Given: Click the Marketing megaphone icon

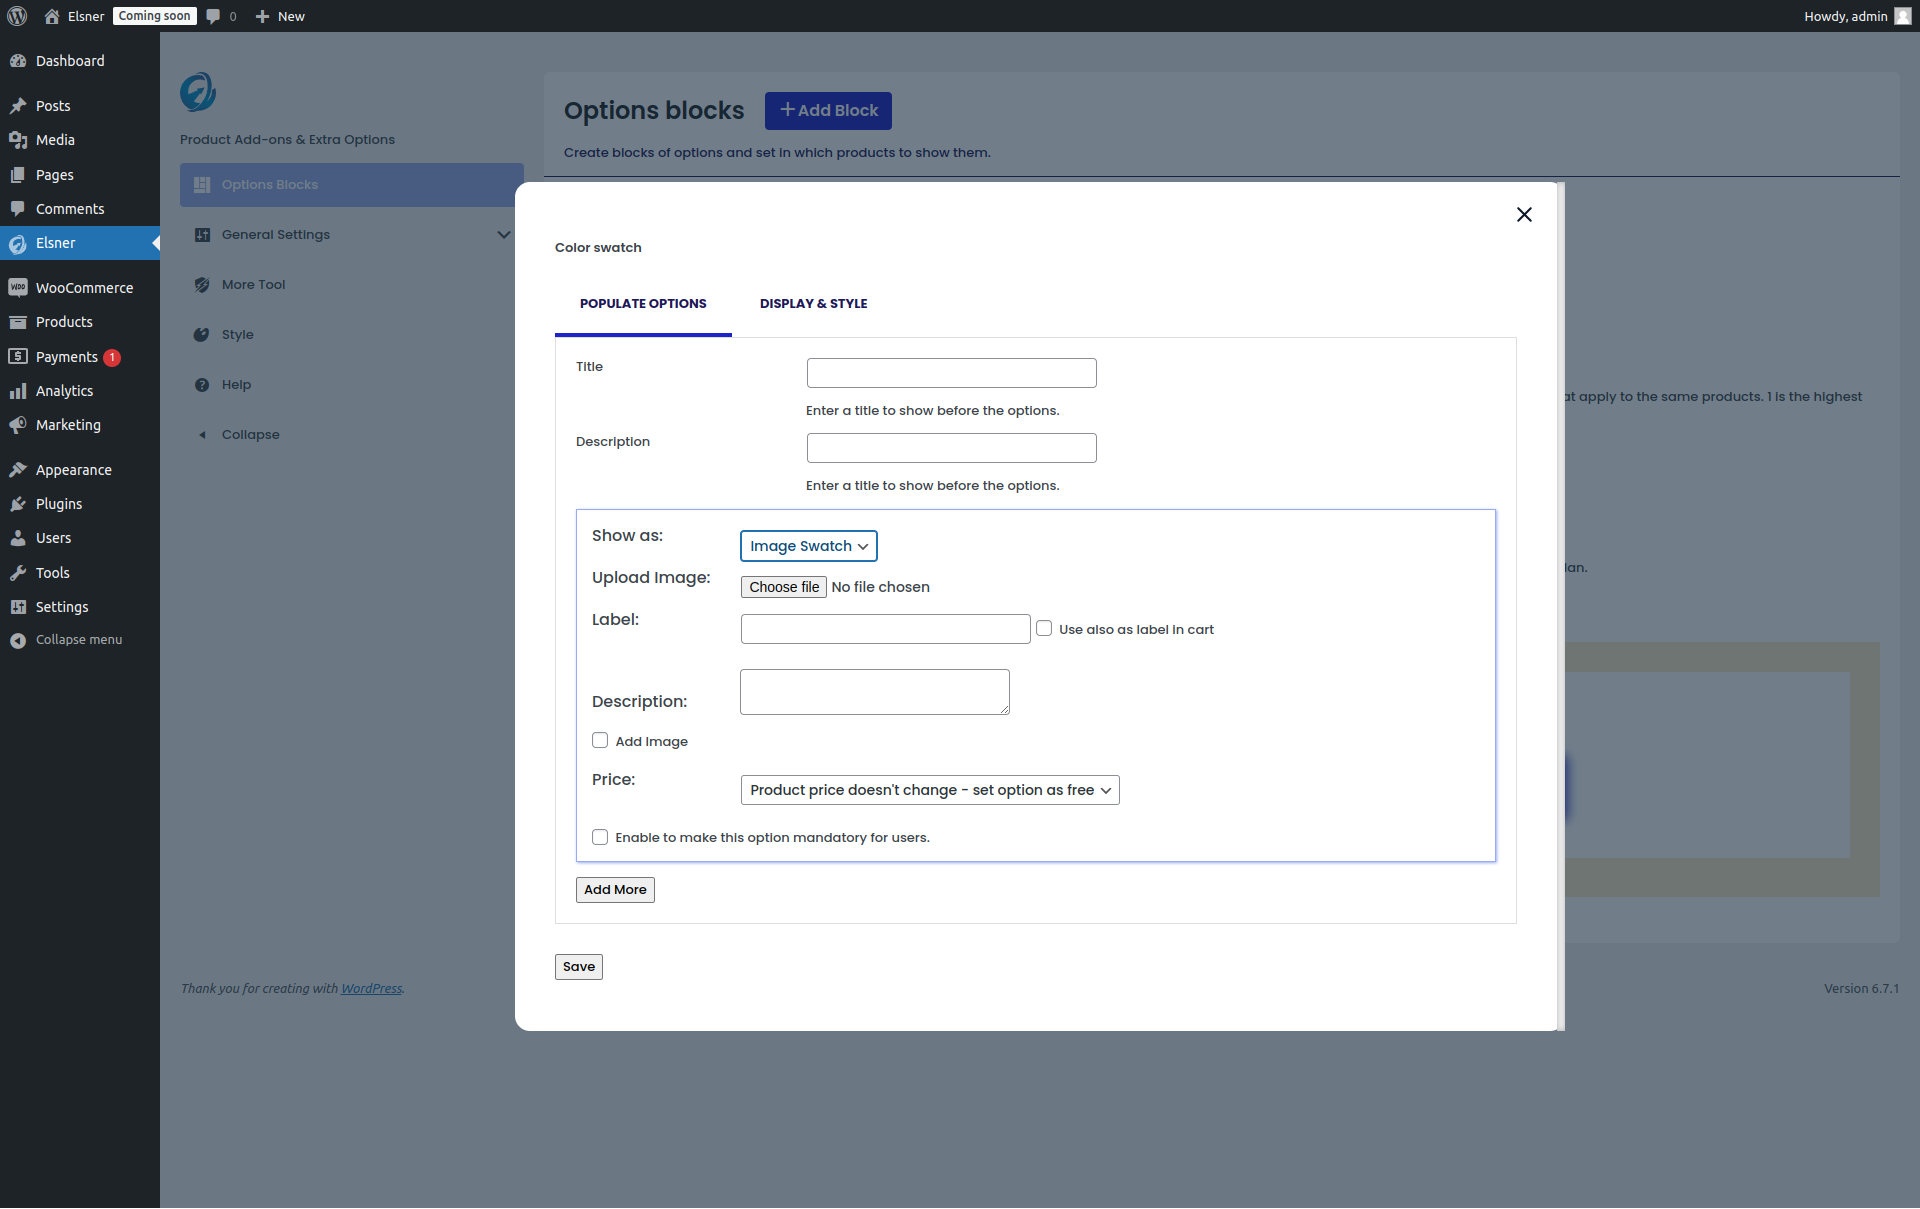Looking at the screenshot, I should click(x=17, y=425).
